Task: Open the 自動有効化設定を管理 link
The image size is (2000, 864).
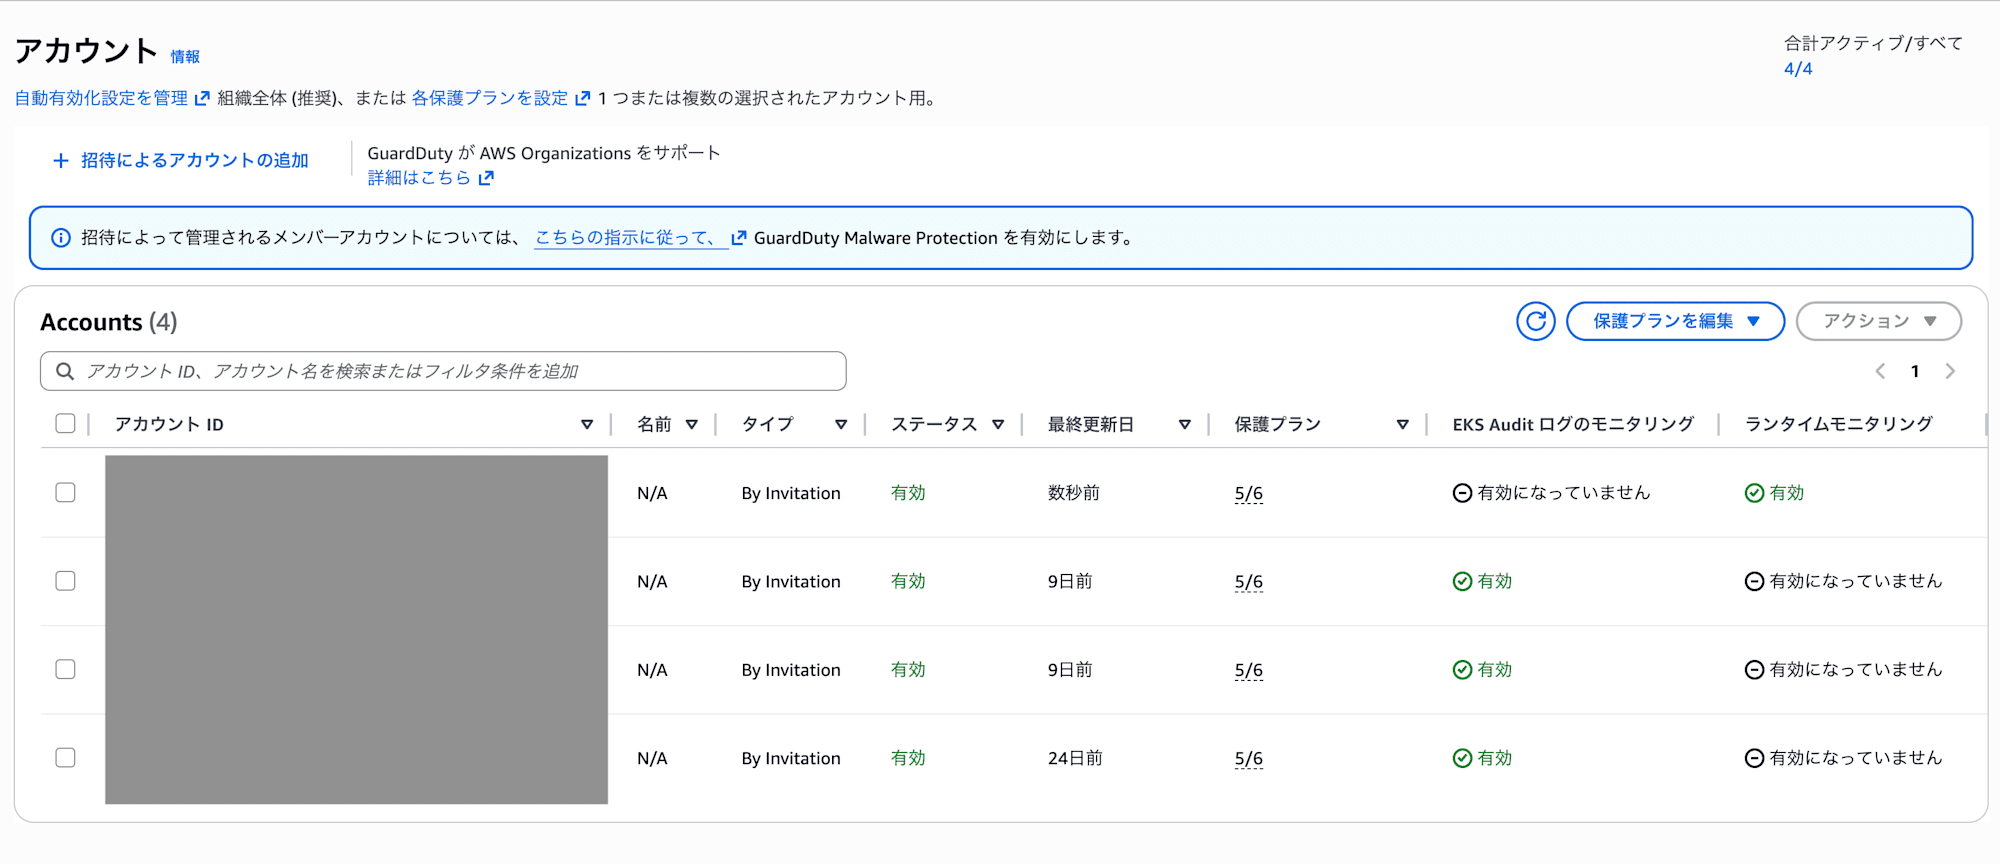Action: (x=101, y=98)
